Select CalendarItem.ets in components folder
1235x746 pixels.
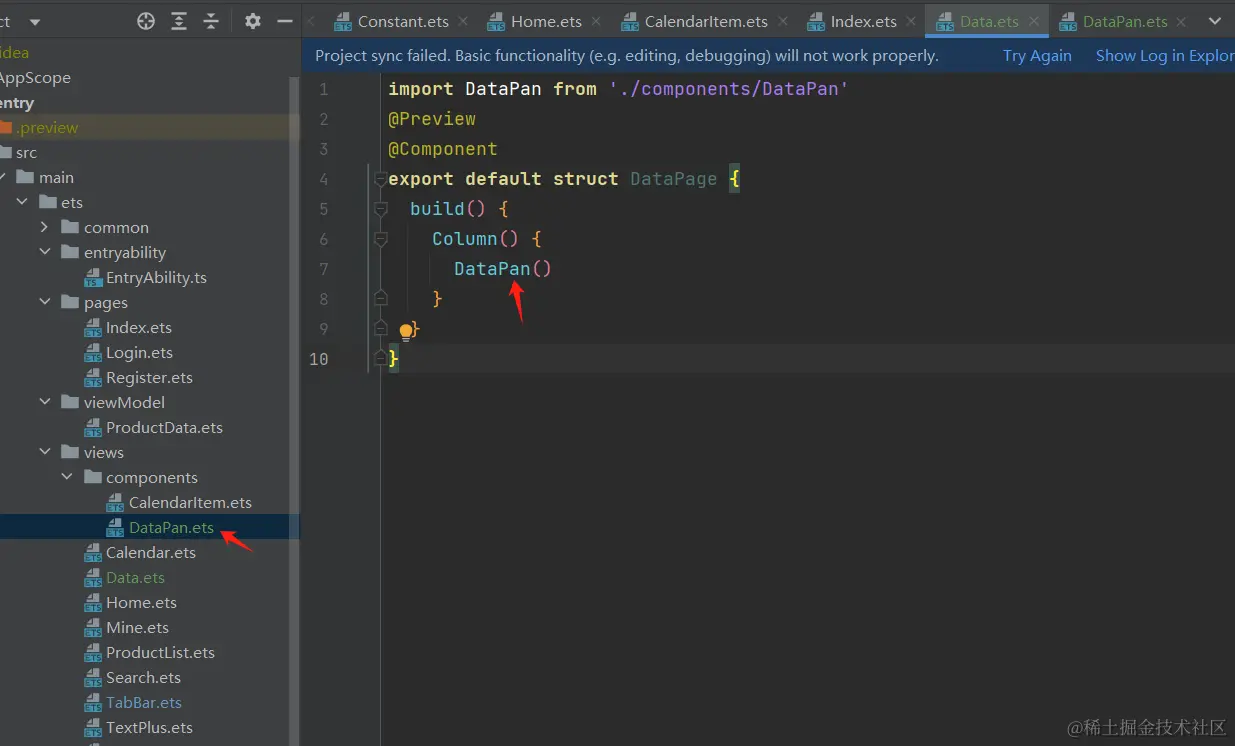190,502
